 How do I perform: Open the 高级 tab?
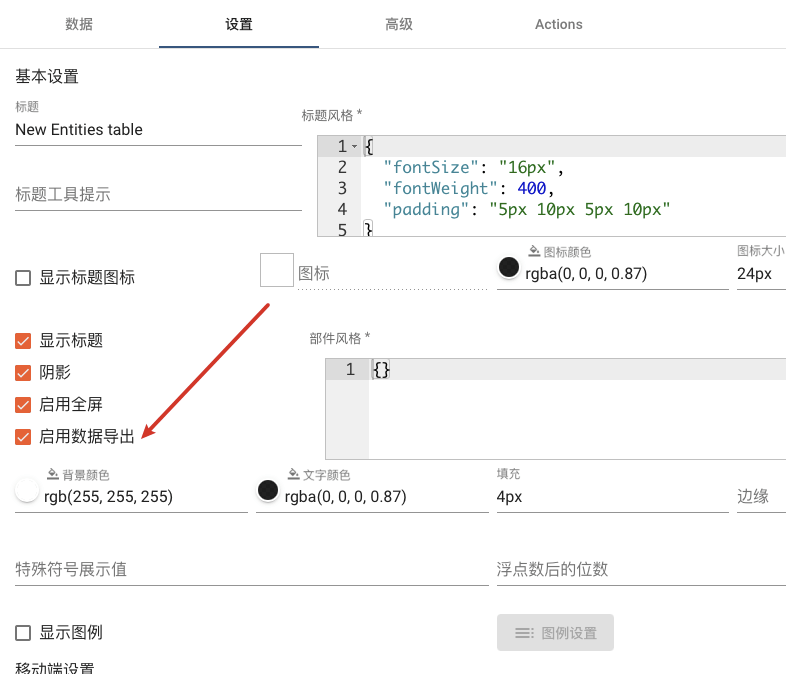(x=399, y=24)
